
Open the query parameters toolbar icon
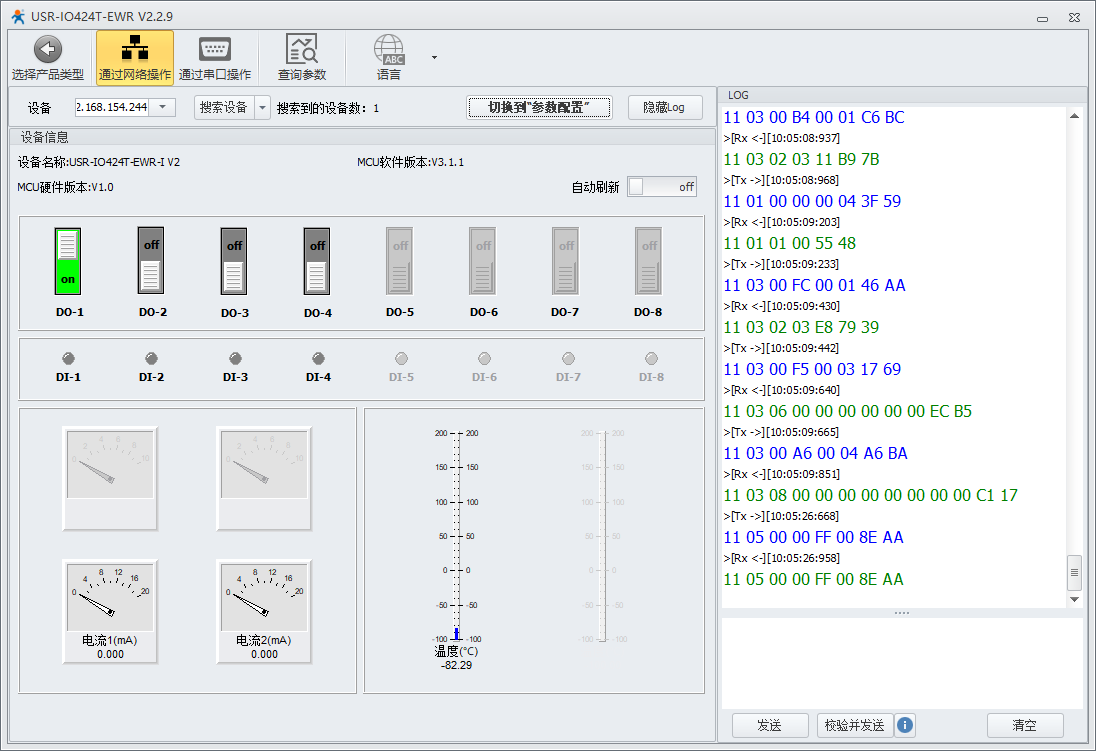(302, 49)
